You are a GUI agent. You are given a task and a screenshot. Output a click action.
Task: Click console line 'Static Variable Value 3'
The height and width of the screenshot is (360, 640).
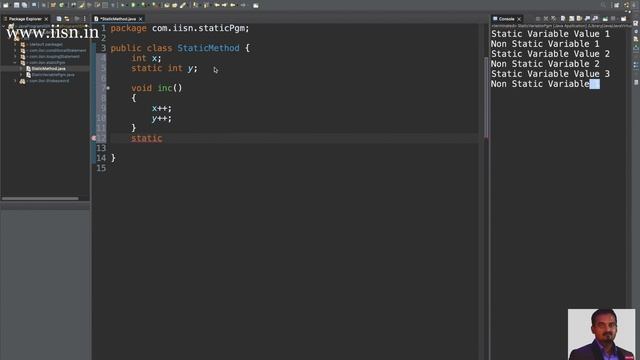click(x=550, y=74)
